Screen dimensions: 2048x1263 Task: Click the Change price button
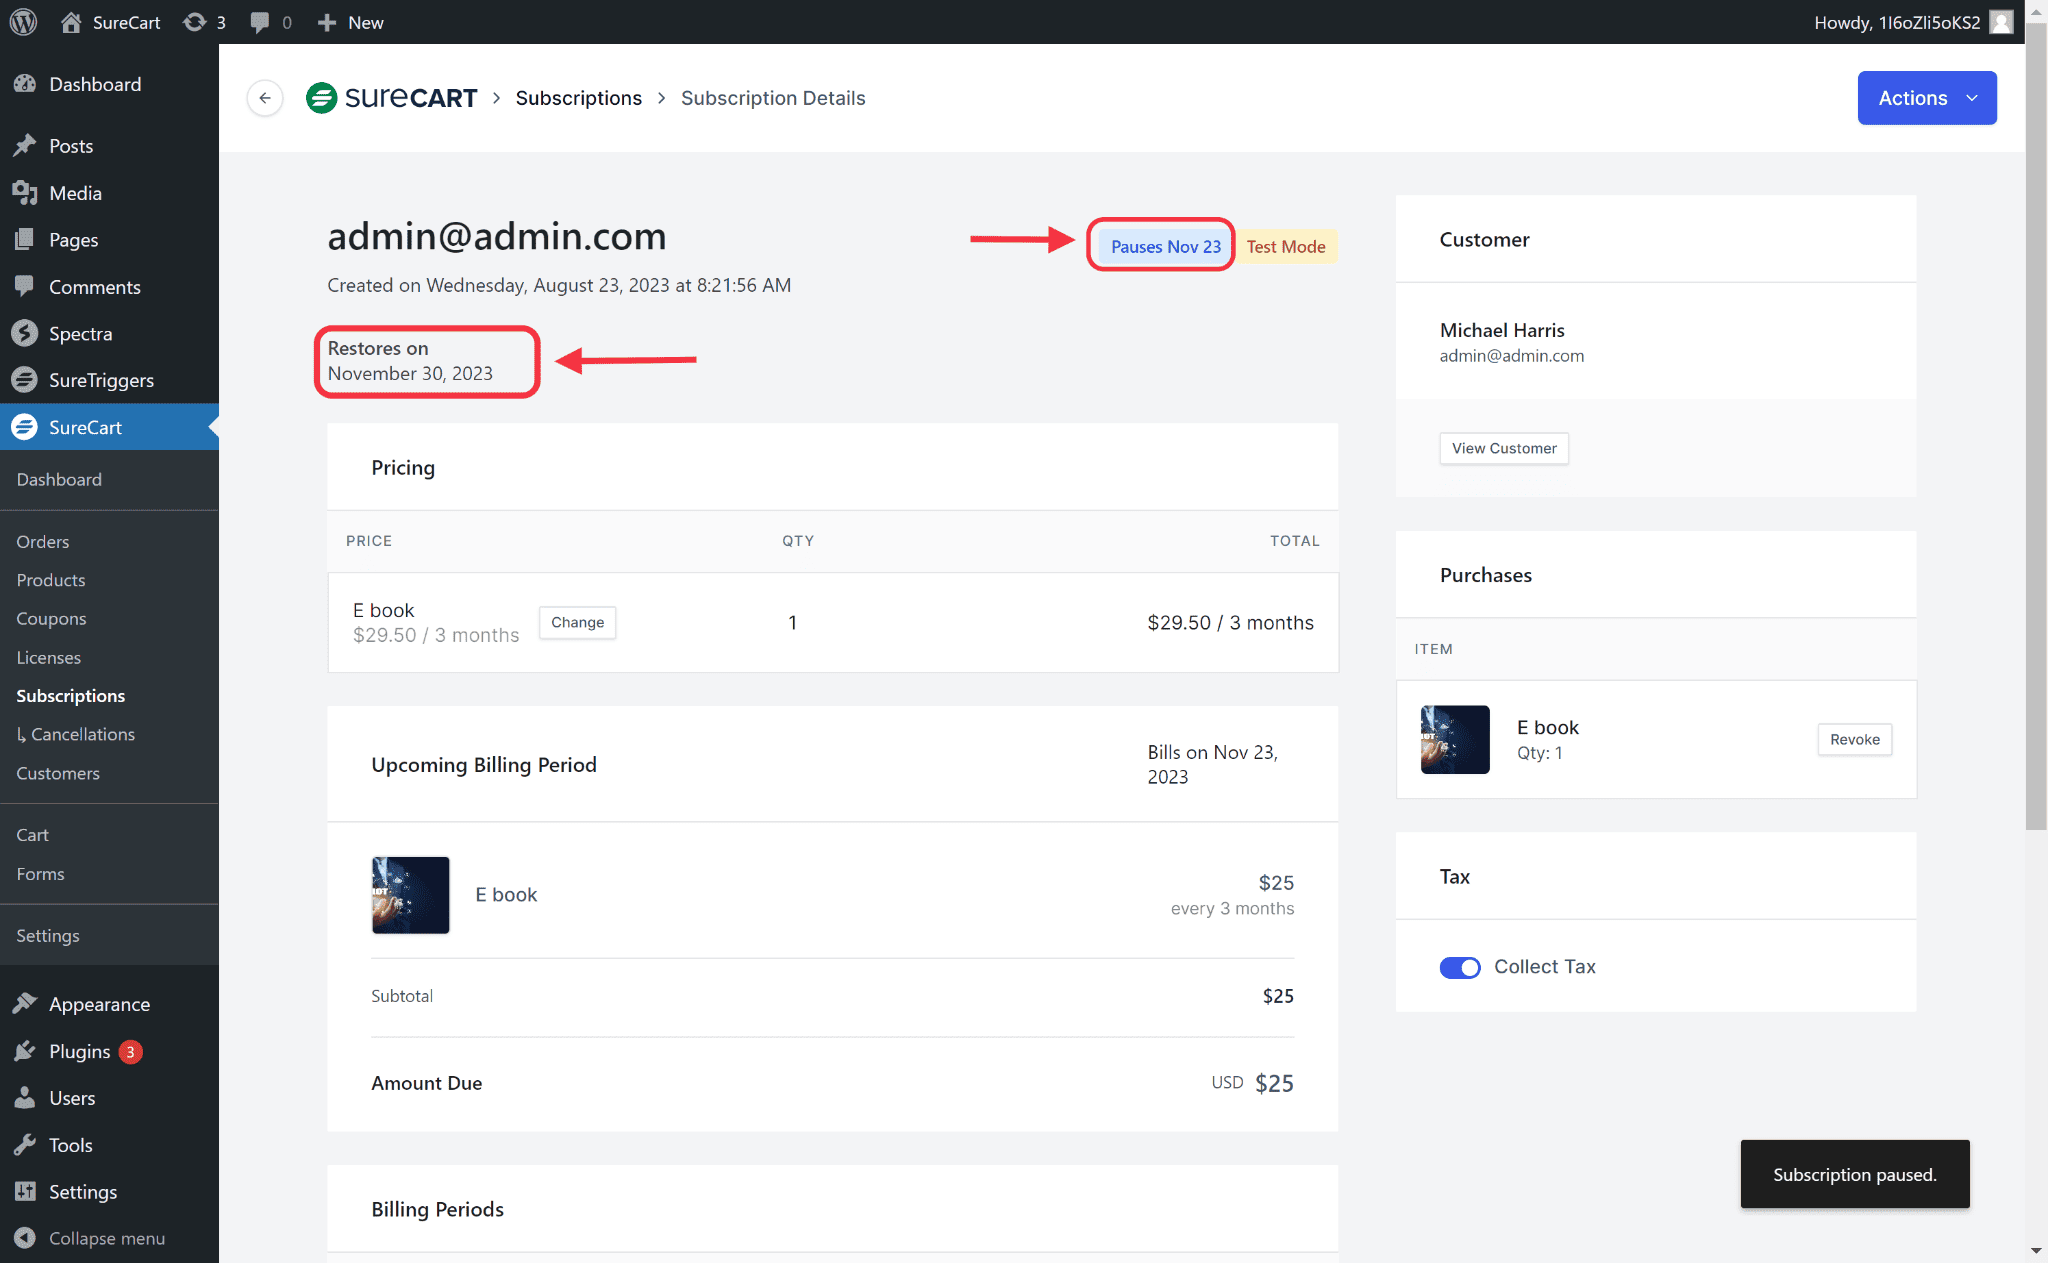577,622
